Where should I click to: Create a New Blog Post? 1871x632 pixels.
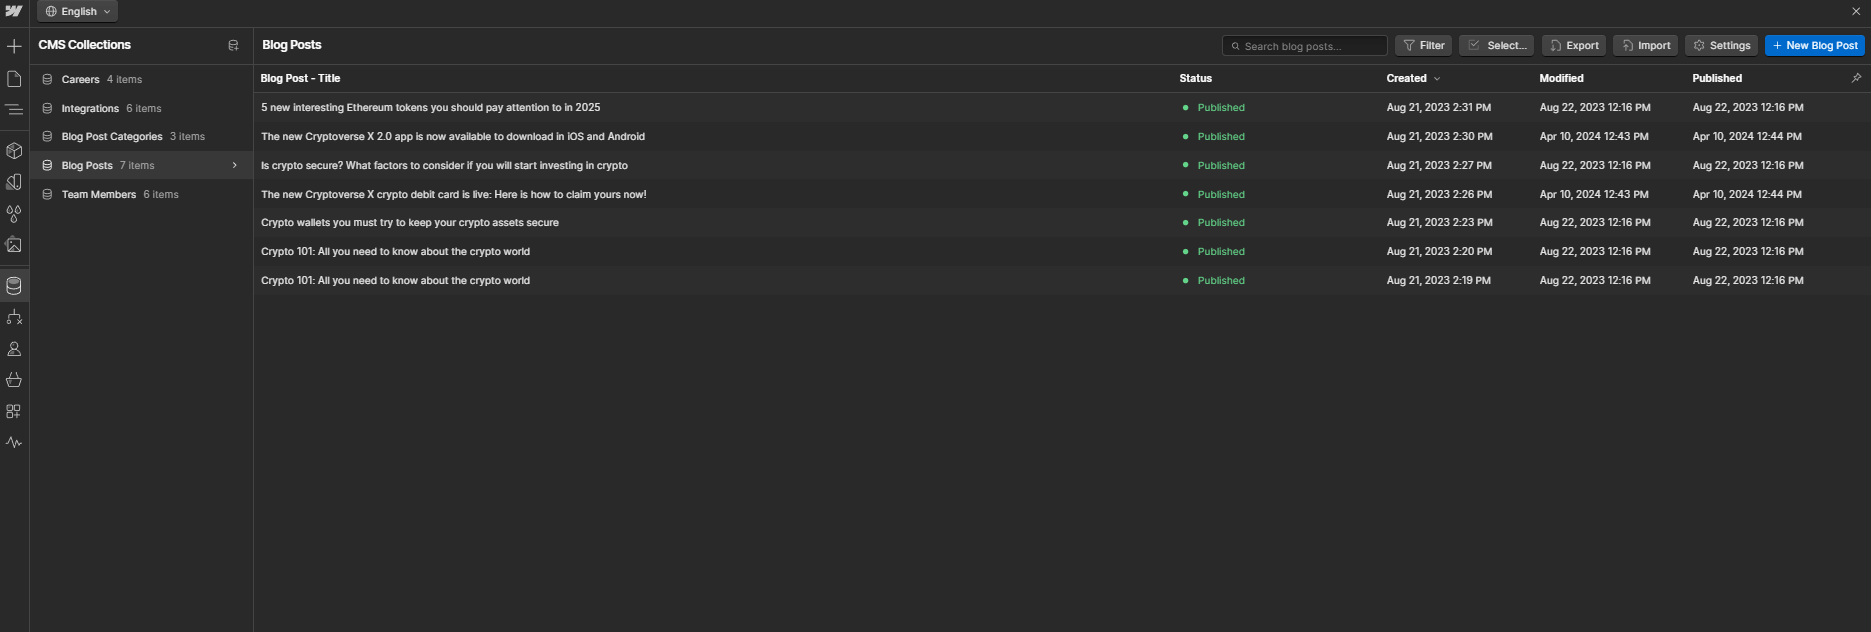(1814, 45)
